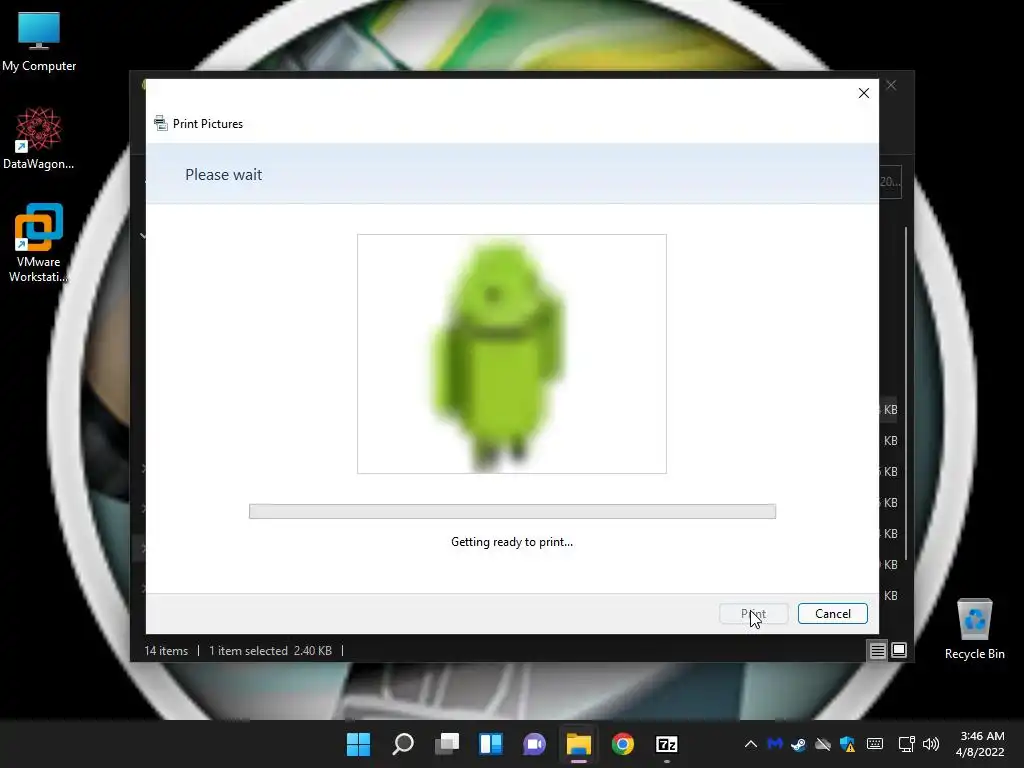Image resolution: width=1024 pixels, height=768 pixels.
Task: Open the volume speaker tray icon
Action: point(931,744)
